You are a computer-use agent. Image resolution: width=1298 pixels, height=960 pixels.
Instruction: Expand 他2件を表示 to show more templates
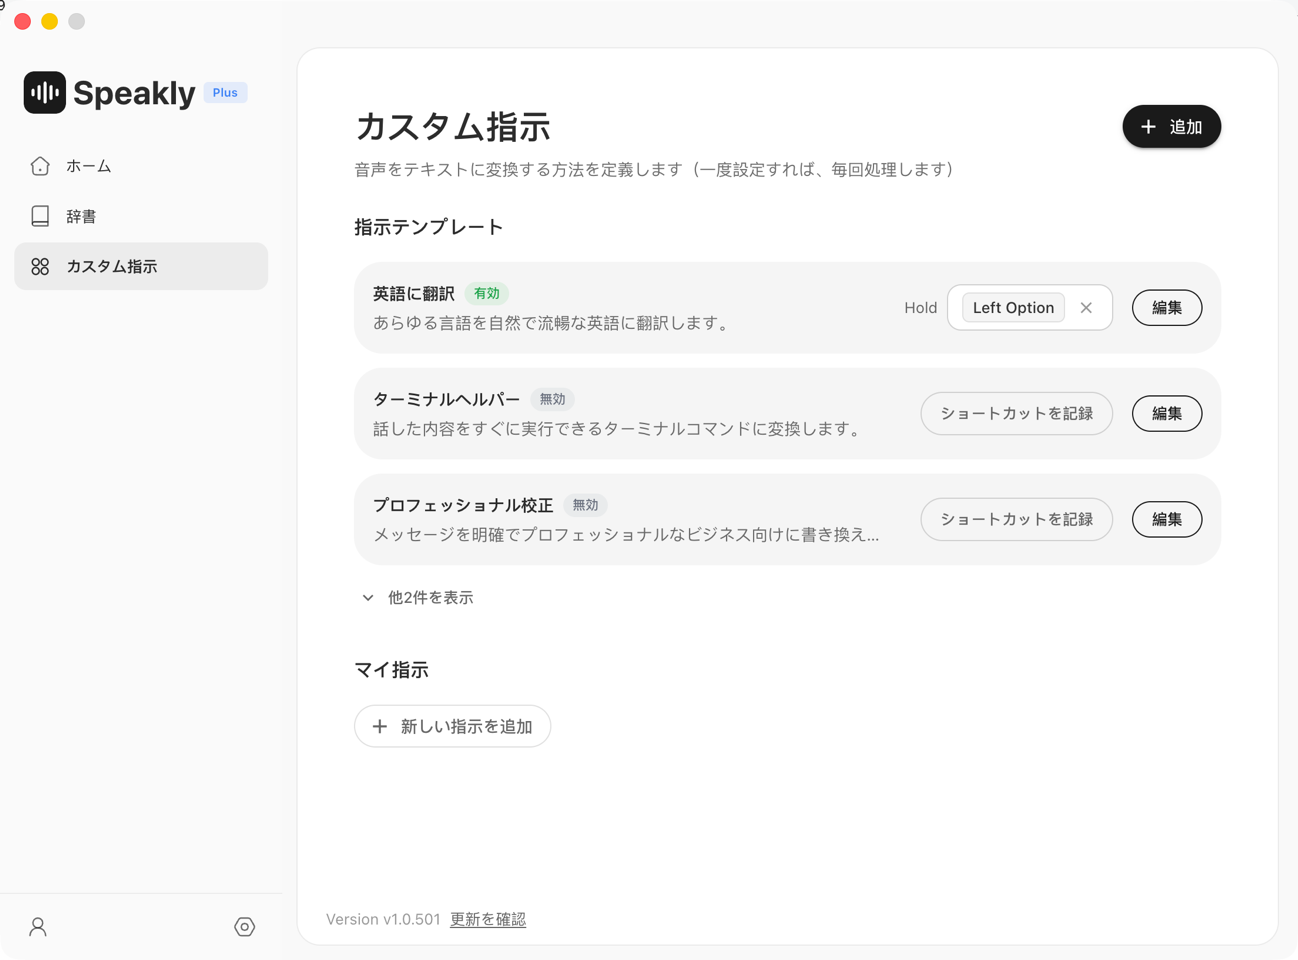pos(418,598)
